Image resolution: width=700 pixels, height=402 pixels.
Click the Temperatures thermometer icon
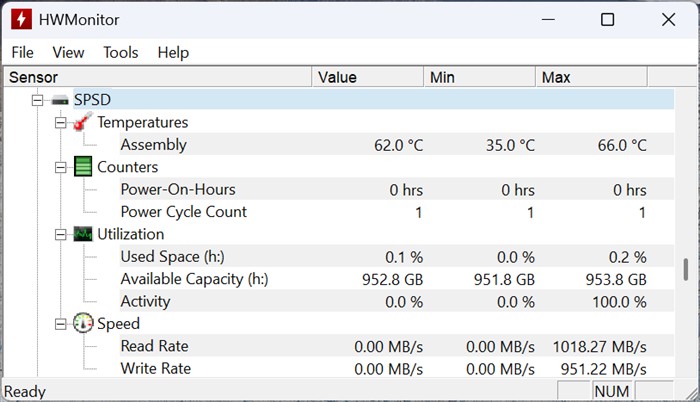click(83, 122)
